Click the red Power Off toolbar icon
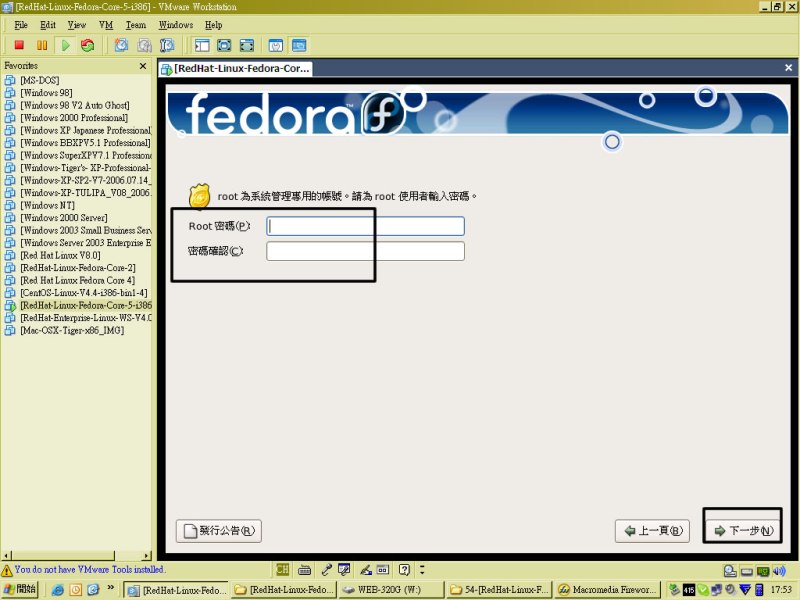This screenshot has width=800, height=600. (19, 45)
